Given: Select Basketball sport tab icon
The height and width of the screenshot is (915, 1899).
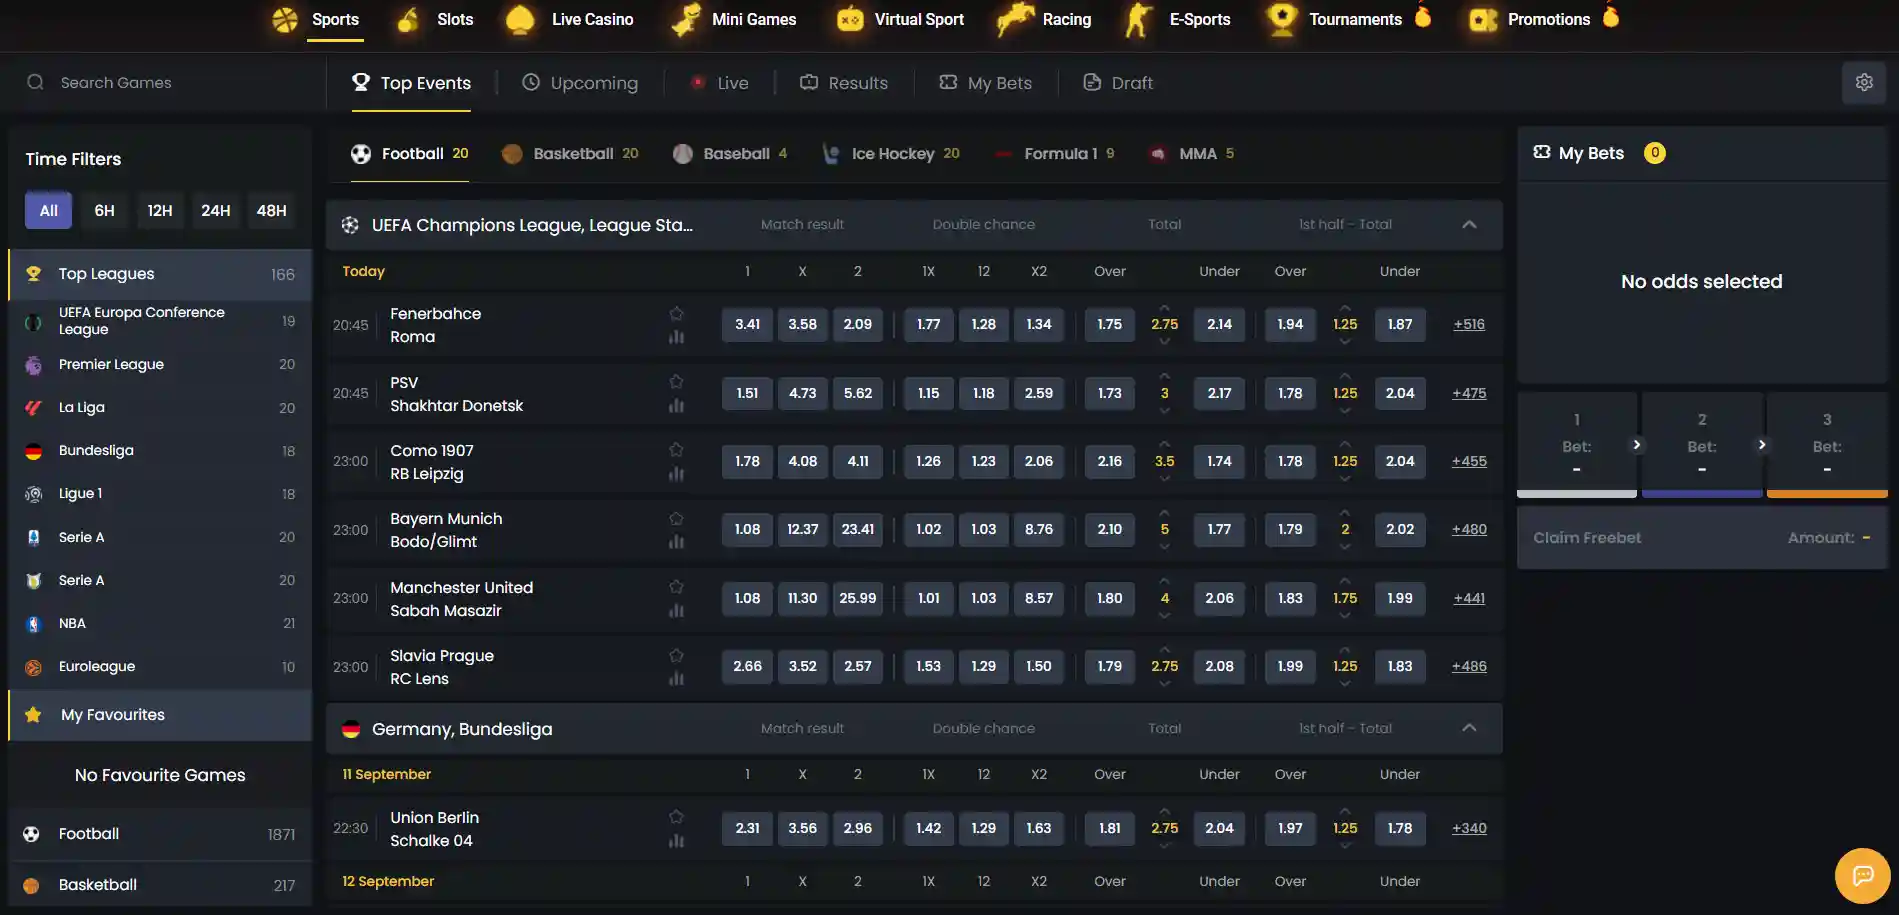Looking at the screenshot, I should 512,154.
